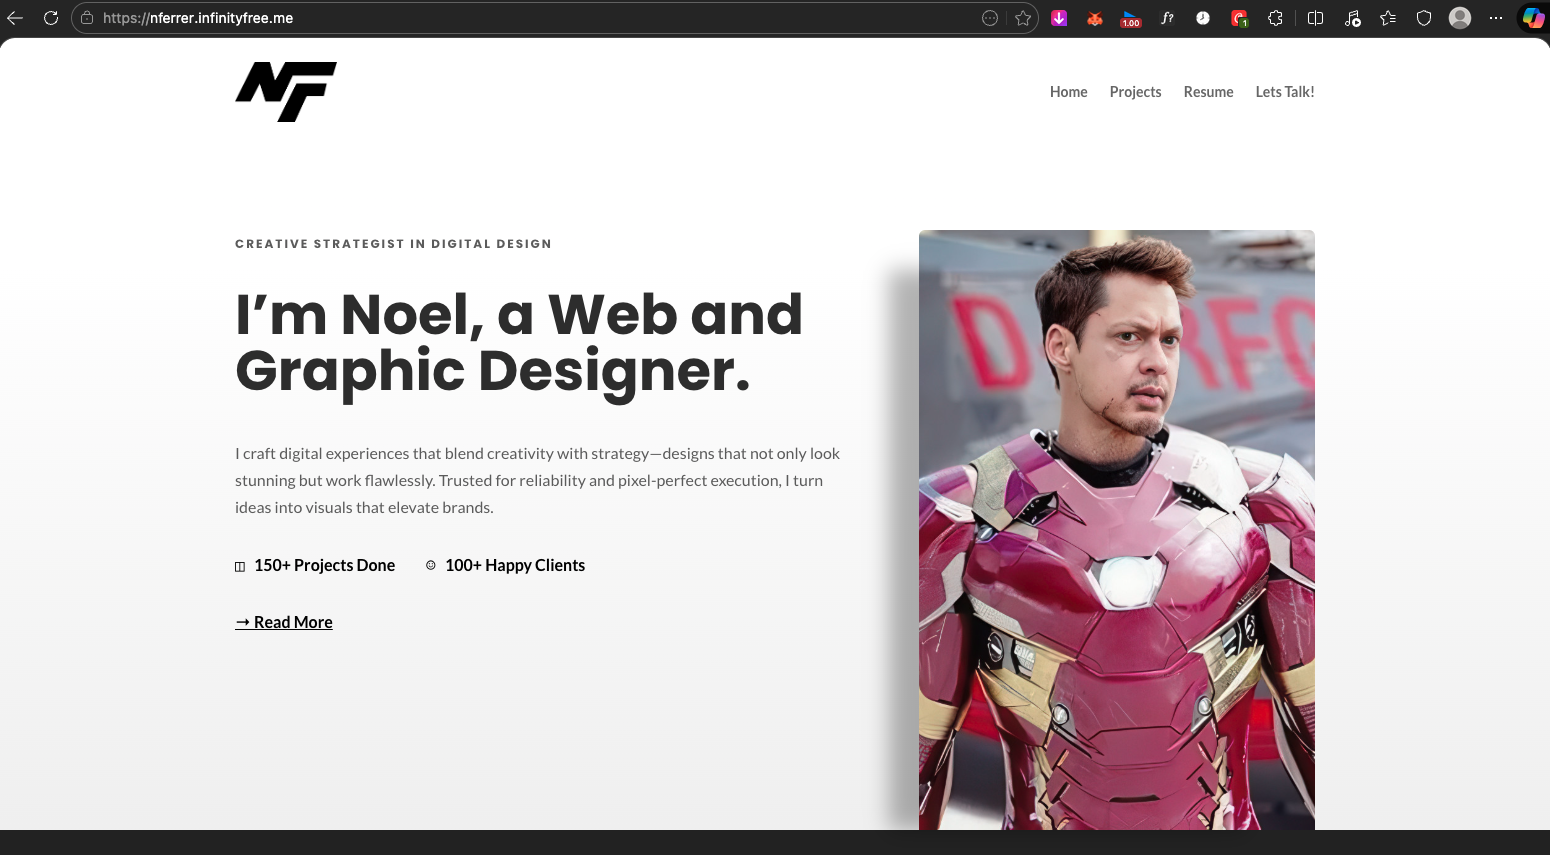Open the MetaMask fox extension
The width and height of the screenshot is (1550, 855).
click(1095, 18)
